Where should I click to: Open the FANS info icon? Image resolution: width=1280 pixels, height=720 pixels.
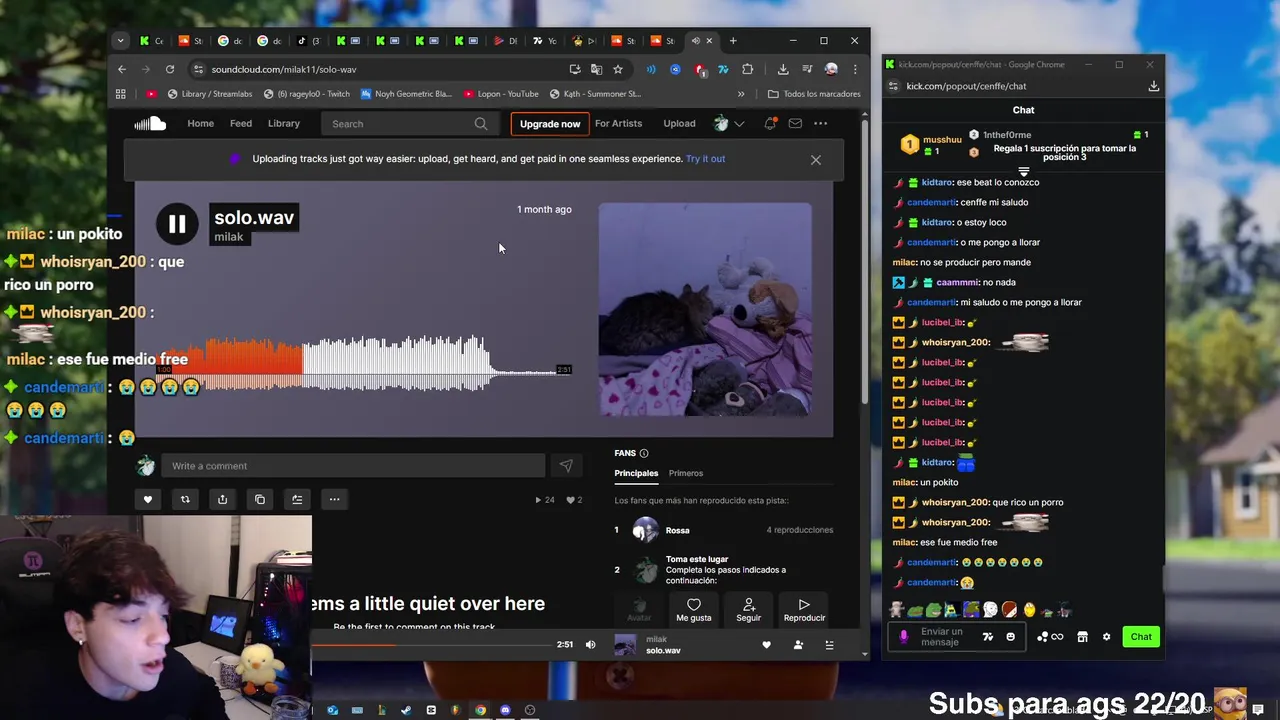(x=644, y=453)
